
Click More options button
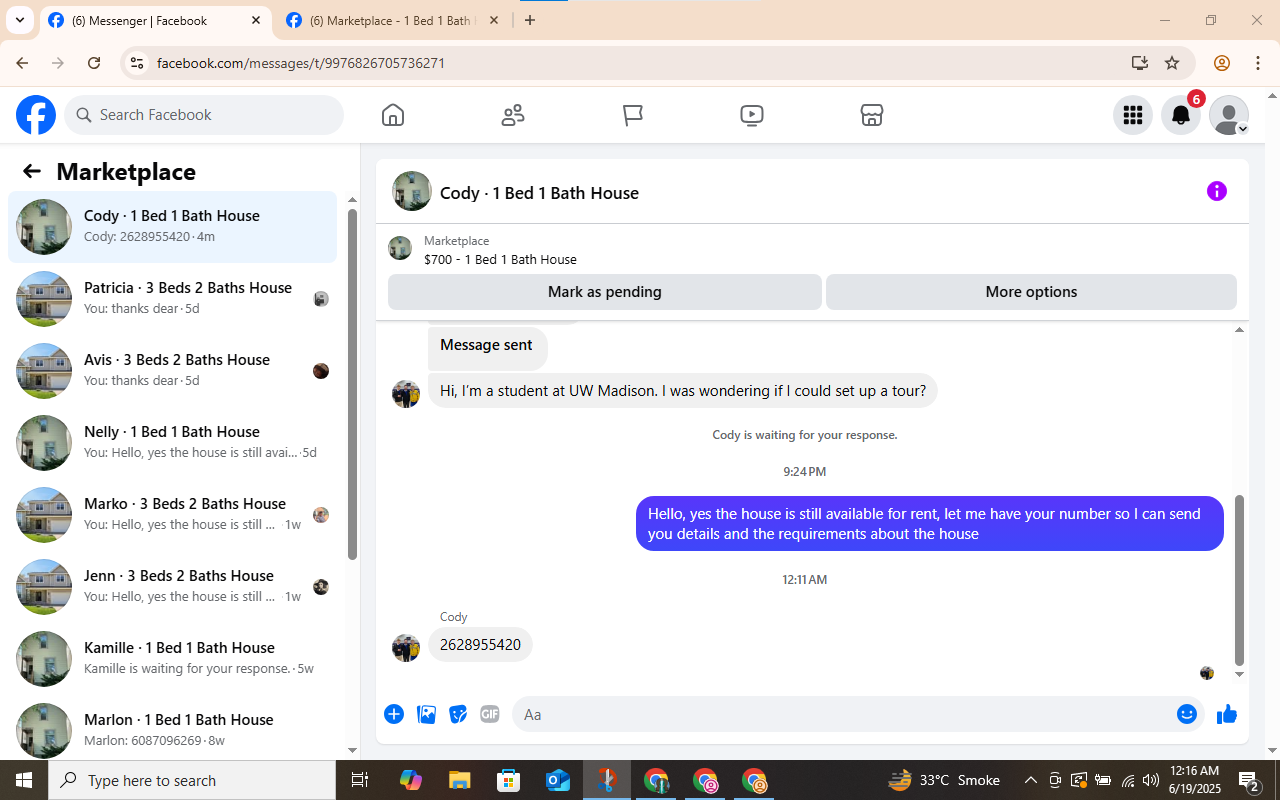coord(1031,292)
